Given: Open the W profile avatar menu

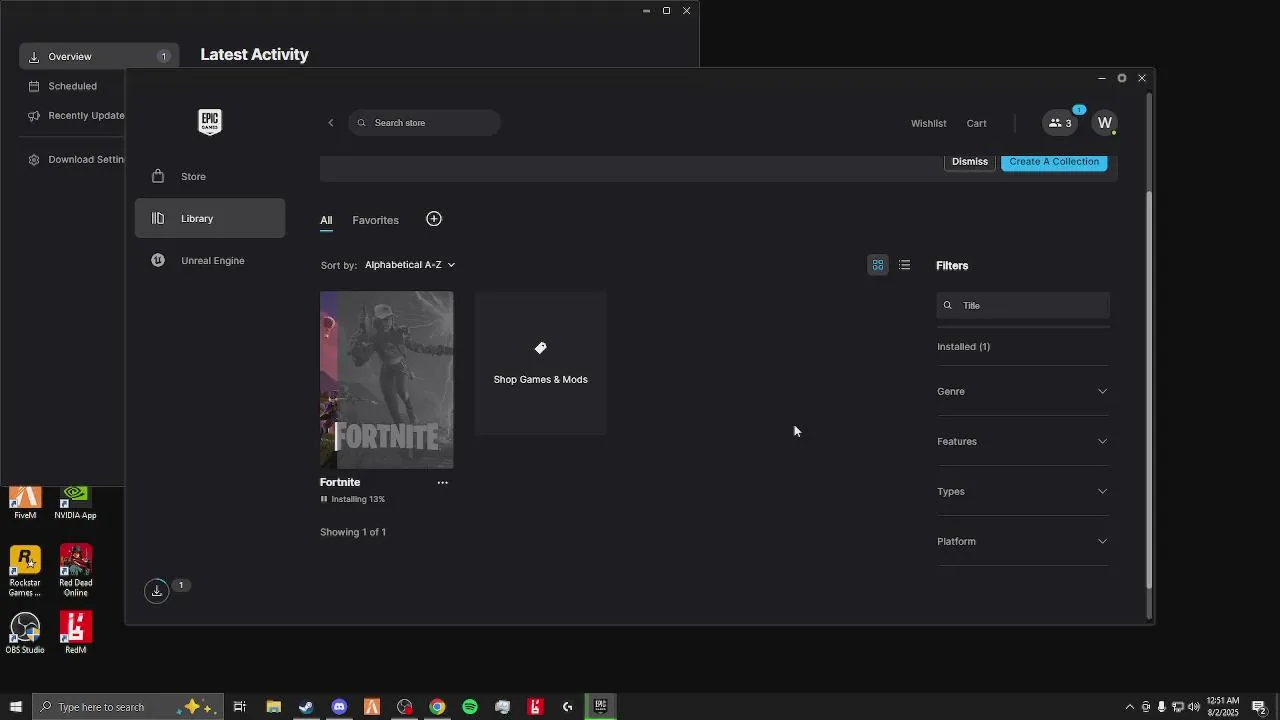Looking at the screenshot, I should (1104, 123).
